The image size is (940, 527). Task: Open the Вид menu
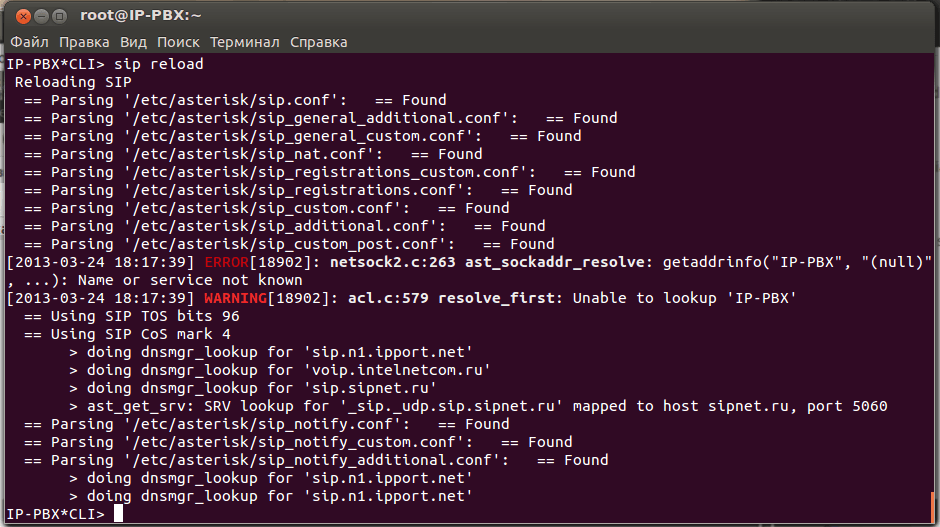coord(133,42)
